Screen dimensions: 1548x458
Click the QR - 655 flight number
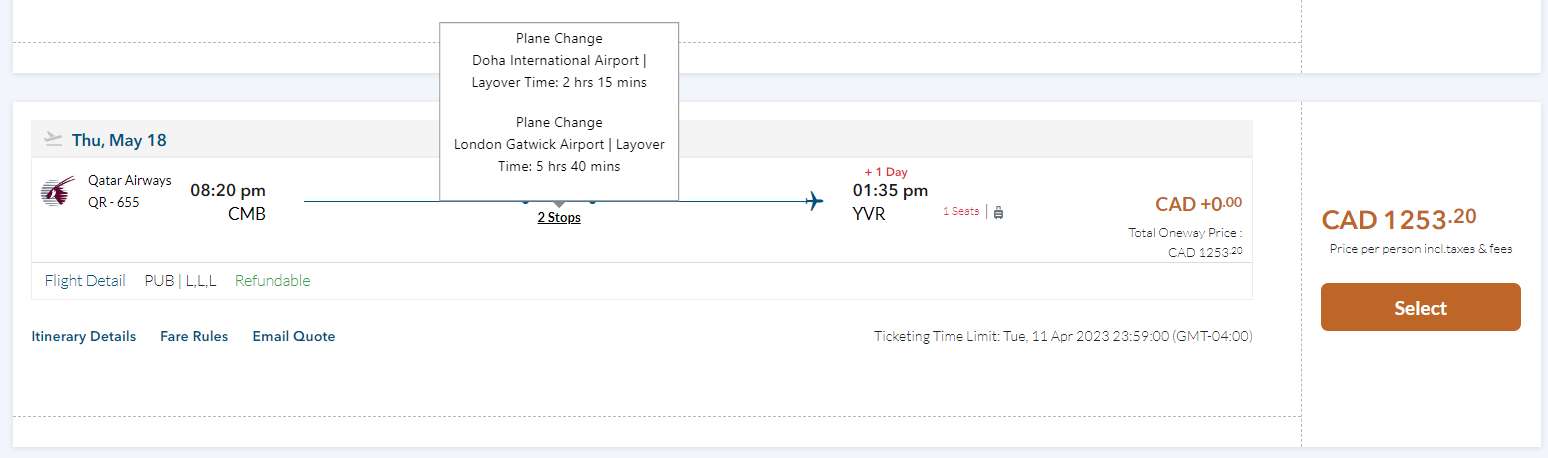[x=114, y=202]
